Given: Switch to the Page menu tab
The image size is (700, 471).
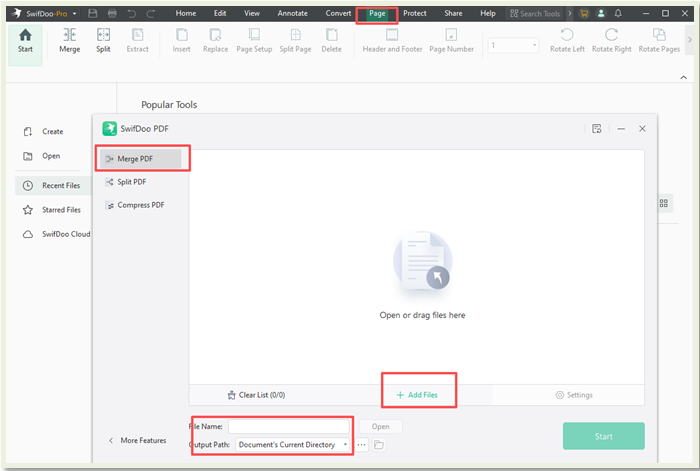Looking at the screenshot, I should click(377, 13).
